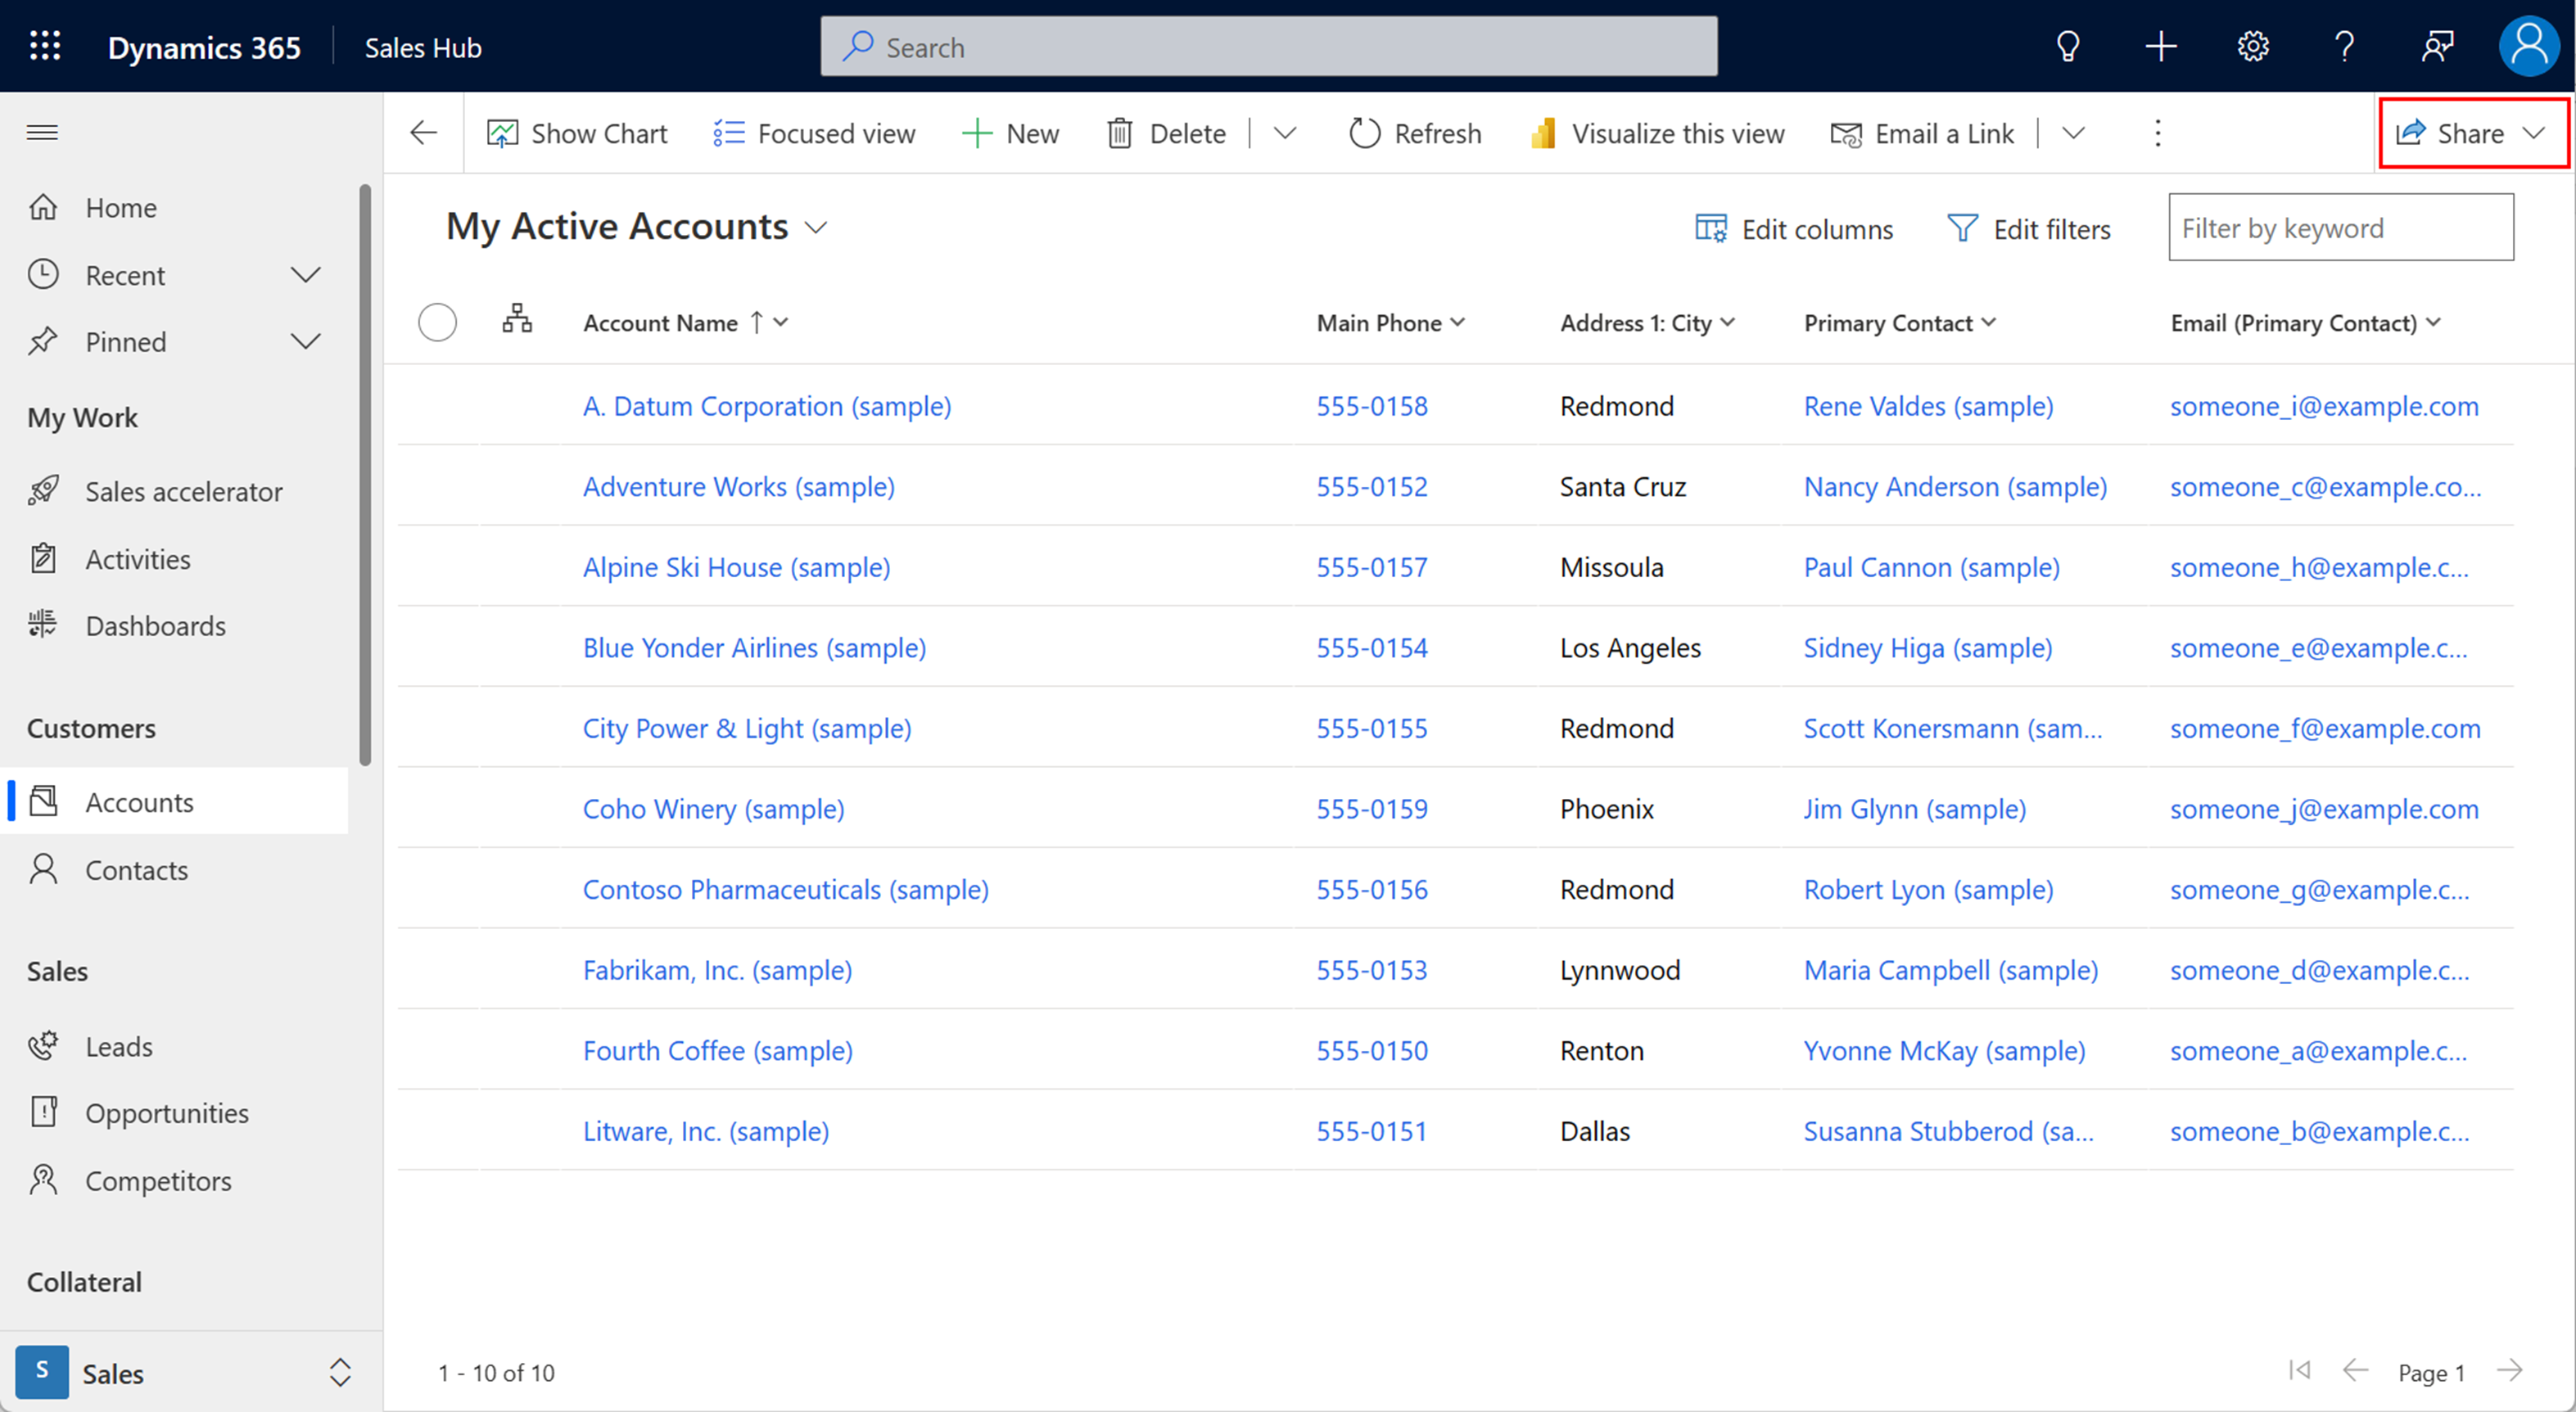Open Adventure Works (sample) account
The height and width of the screenshot is (1412, 2576).
tap(739, 487)
